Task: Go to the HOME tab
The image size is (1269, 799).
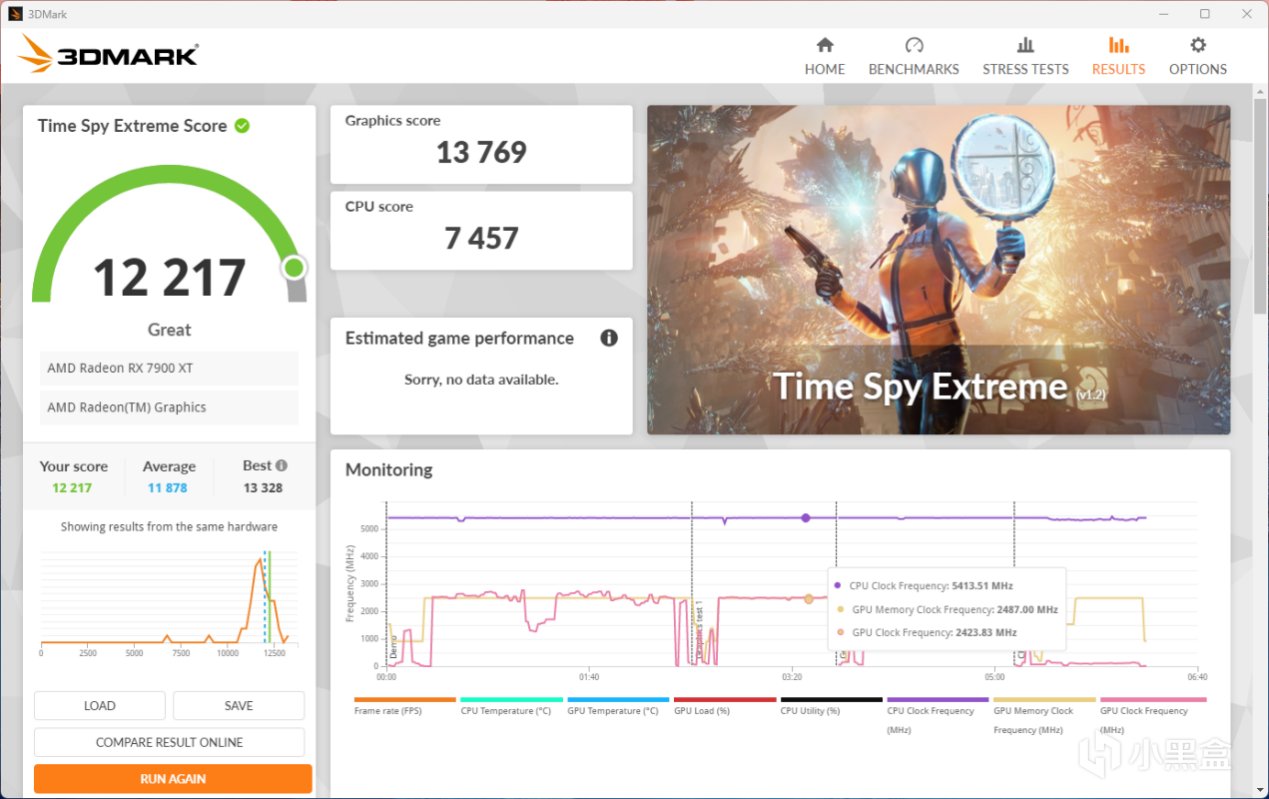Action: (825, 57)
